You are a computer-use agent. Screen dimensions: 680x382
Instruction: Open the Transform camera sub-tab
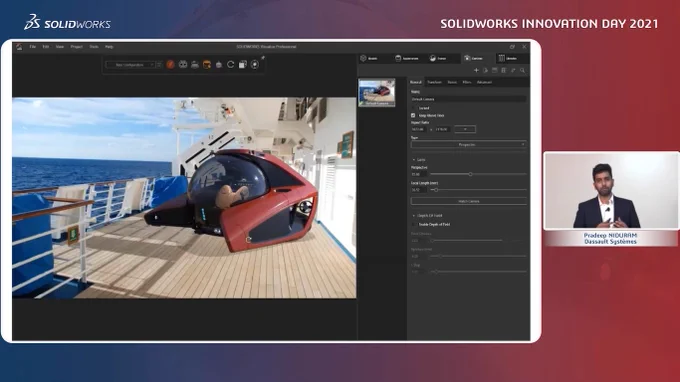click(434, 82)
